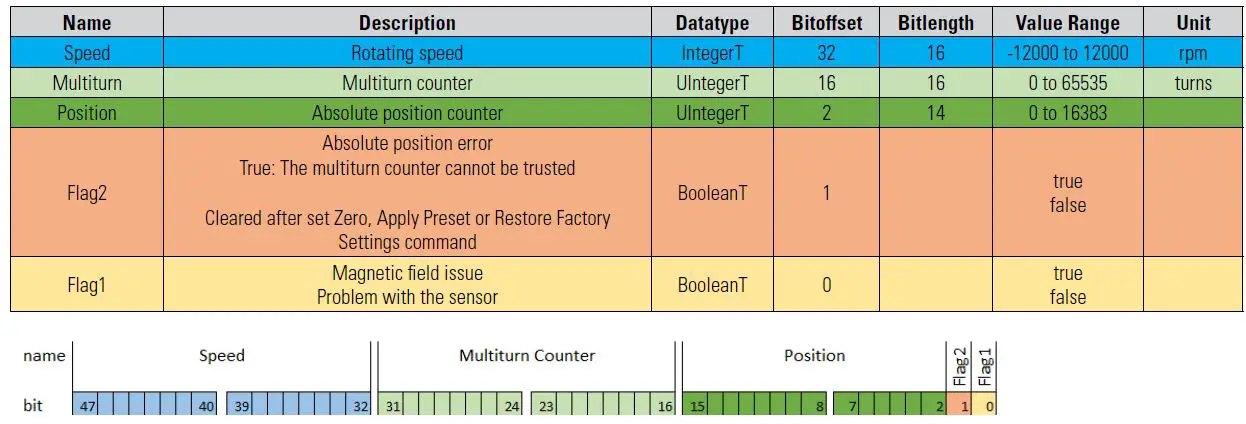This screenshot has width=1246, height=424.
Task: Click the dark green bit 15 box
Action: pos(697,406)
